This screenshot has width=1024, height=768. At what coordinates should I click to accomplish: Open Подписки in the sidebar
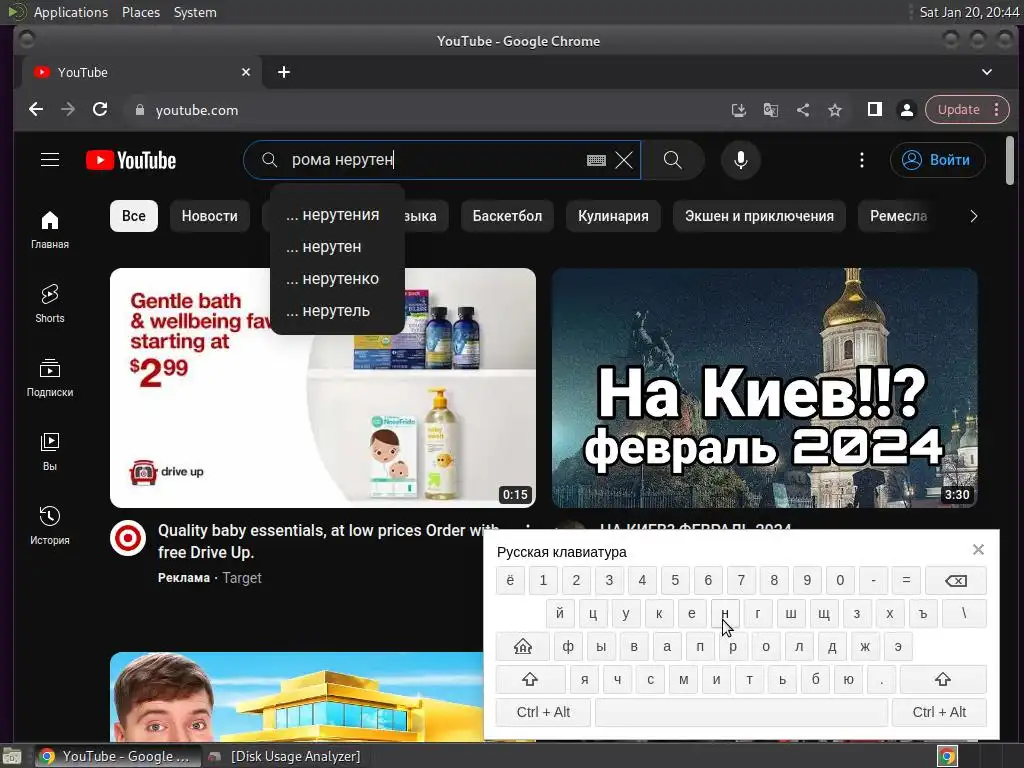[x=50, y=378]
